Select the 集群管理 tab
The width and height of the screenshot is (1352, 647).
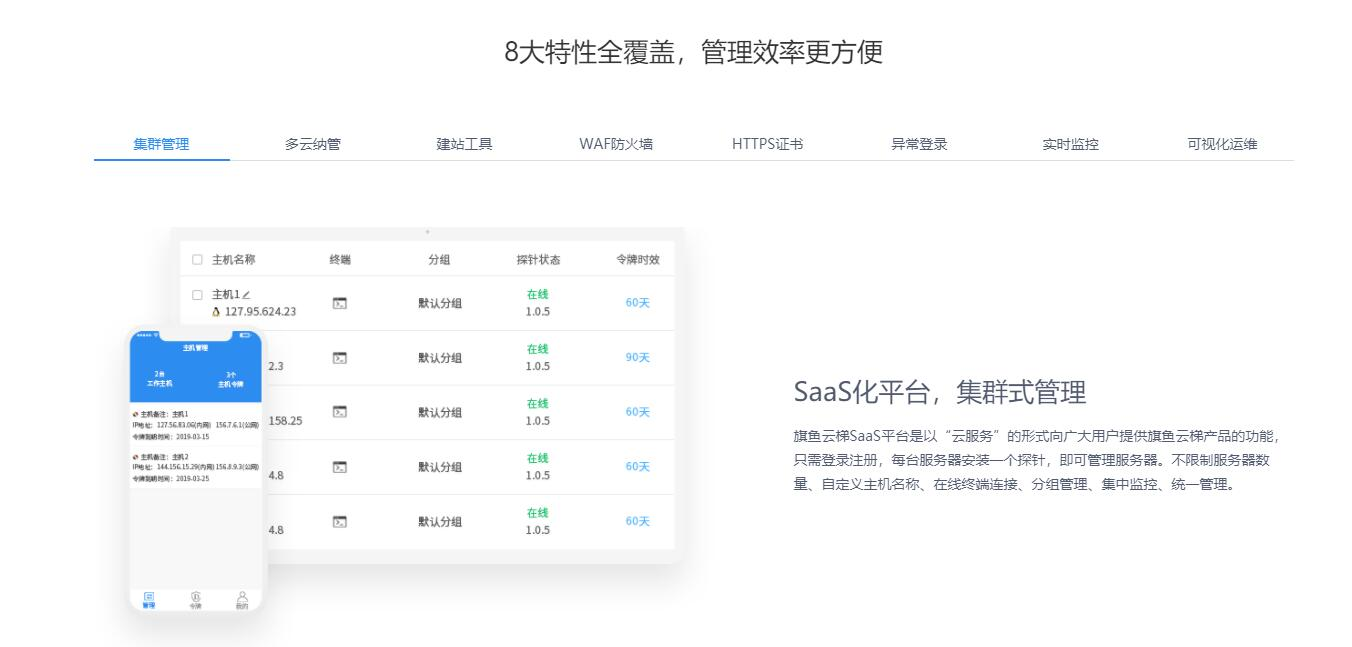coord(162,144)
